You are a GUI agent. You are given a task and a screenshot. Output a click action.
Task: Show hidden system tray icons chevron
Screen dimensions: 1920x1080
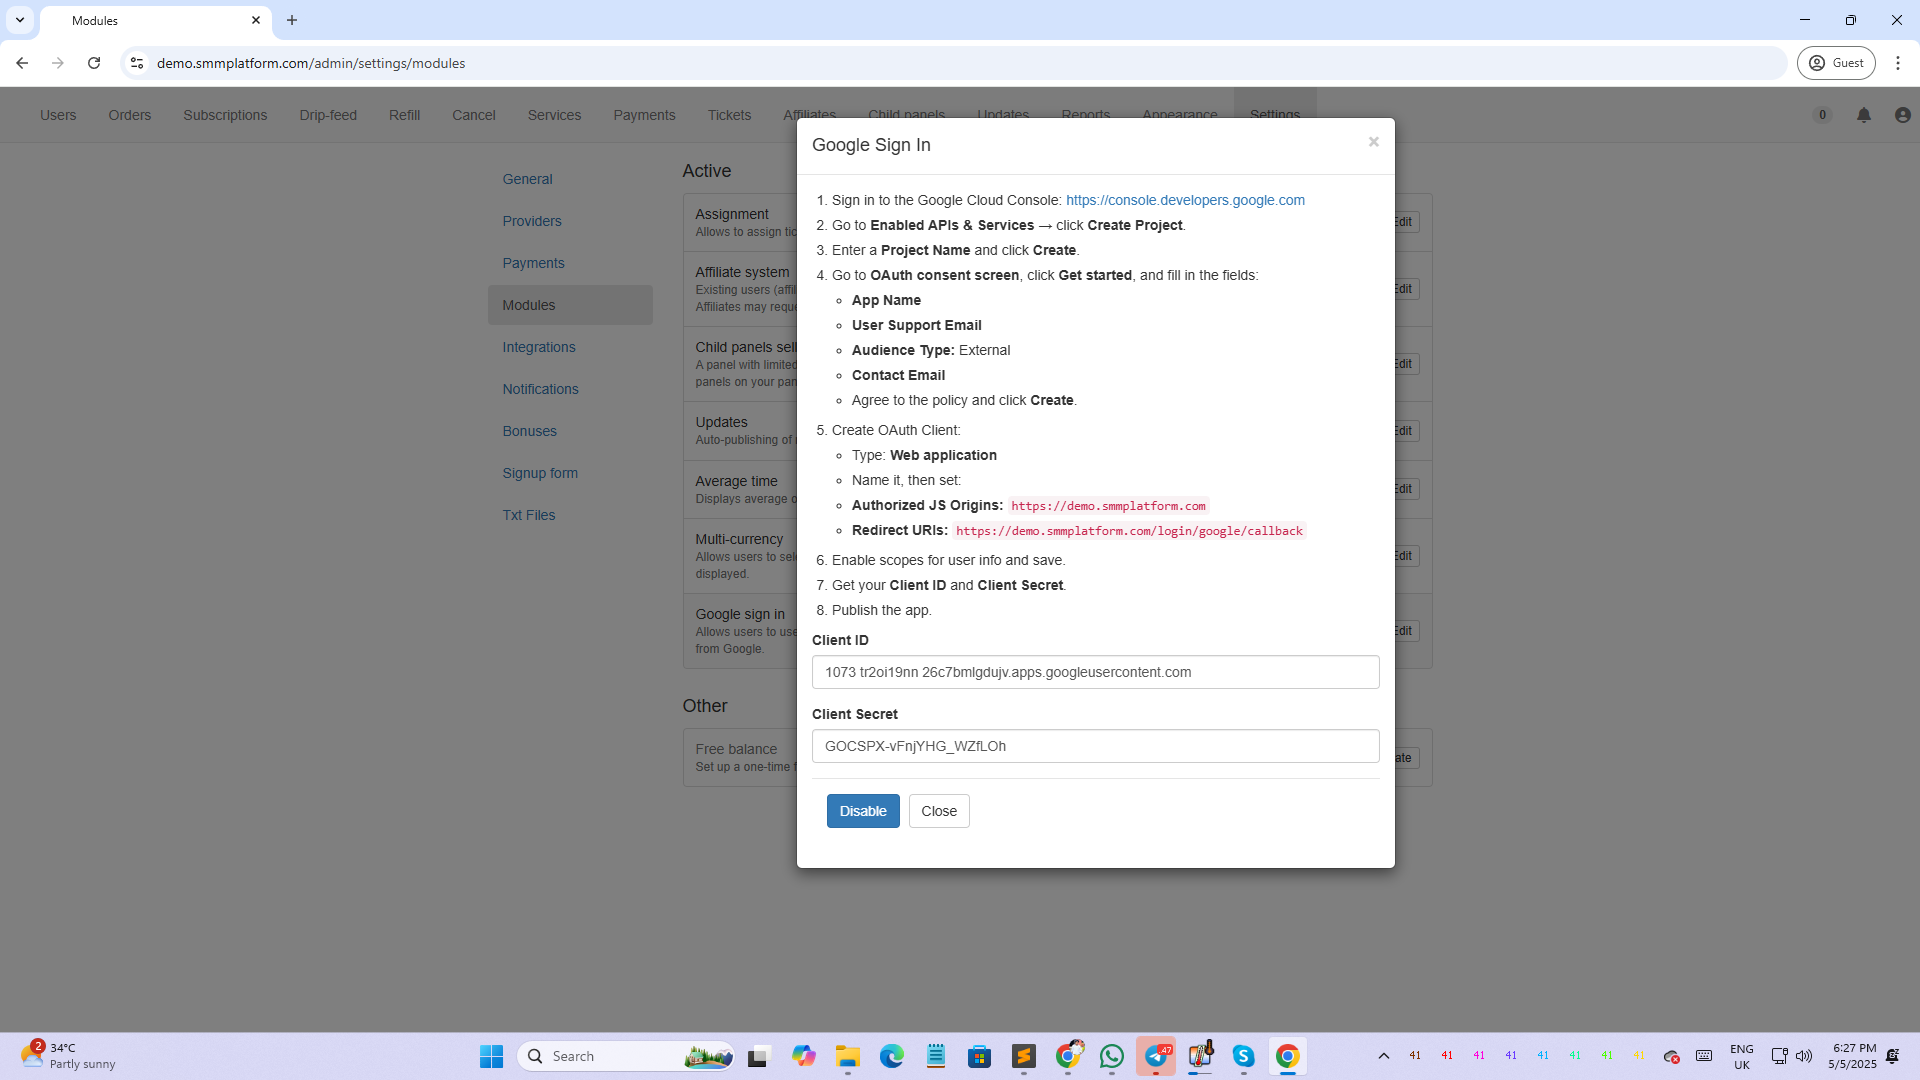coord(1383,1056)
